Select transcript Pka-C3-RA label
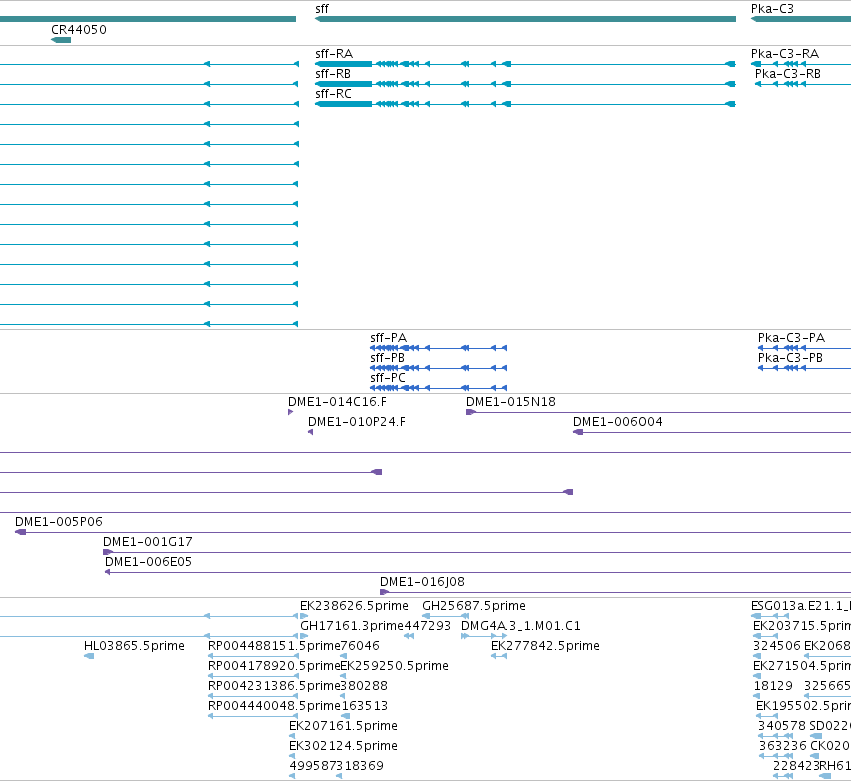Viewport: 851px width, 781px height. coord(785,54)
